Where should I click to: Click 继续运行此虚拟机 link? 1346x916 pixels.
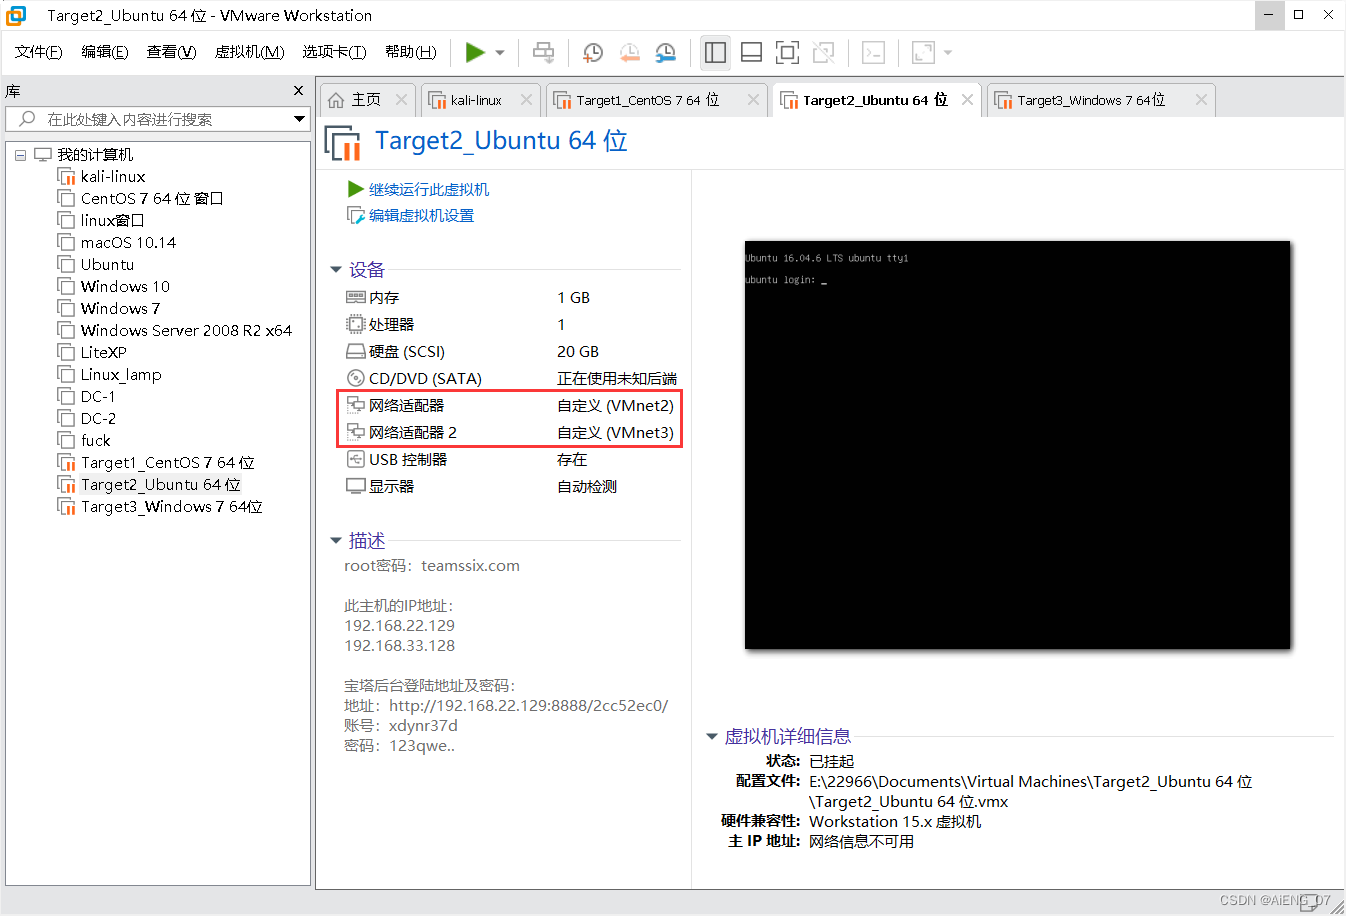(x=429, y=189)
